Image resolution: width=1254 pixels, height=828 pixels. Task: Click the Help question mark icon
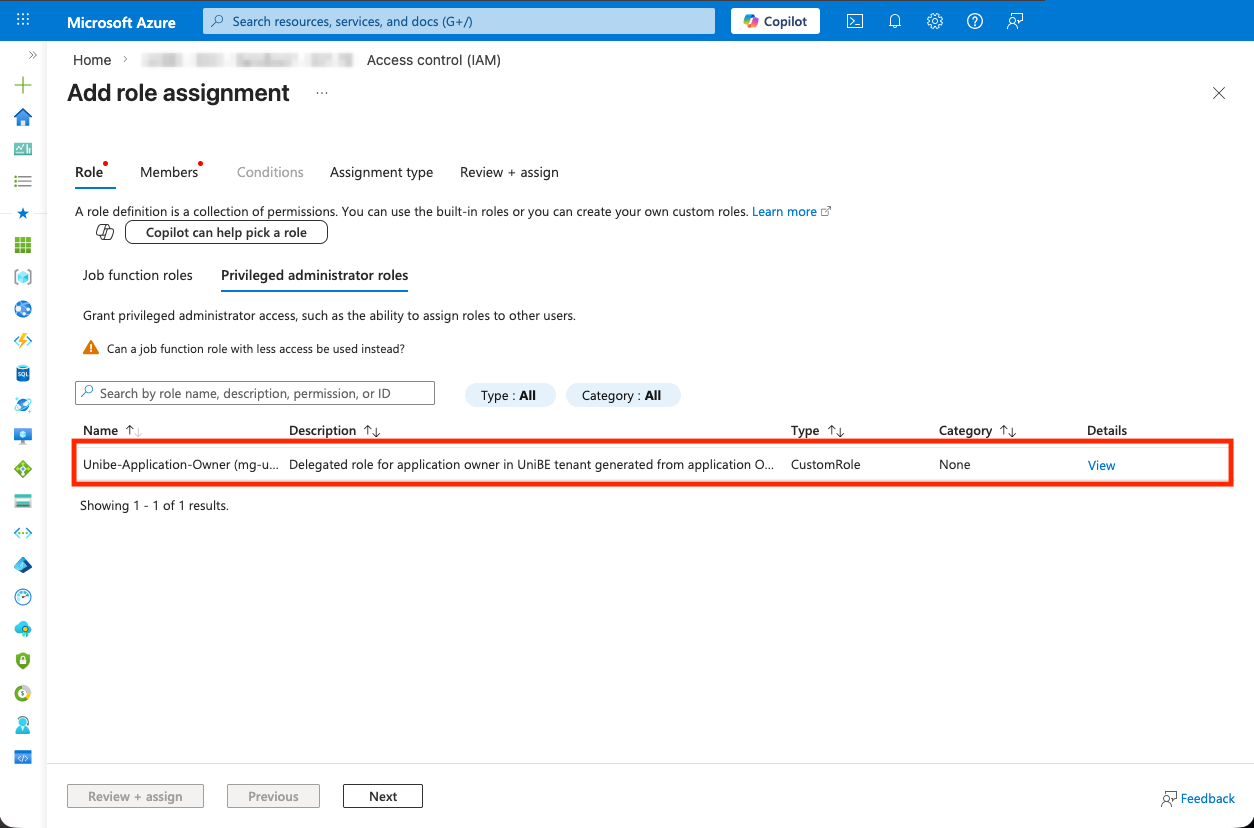click(x=975, y=21)
